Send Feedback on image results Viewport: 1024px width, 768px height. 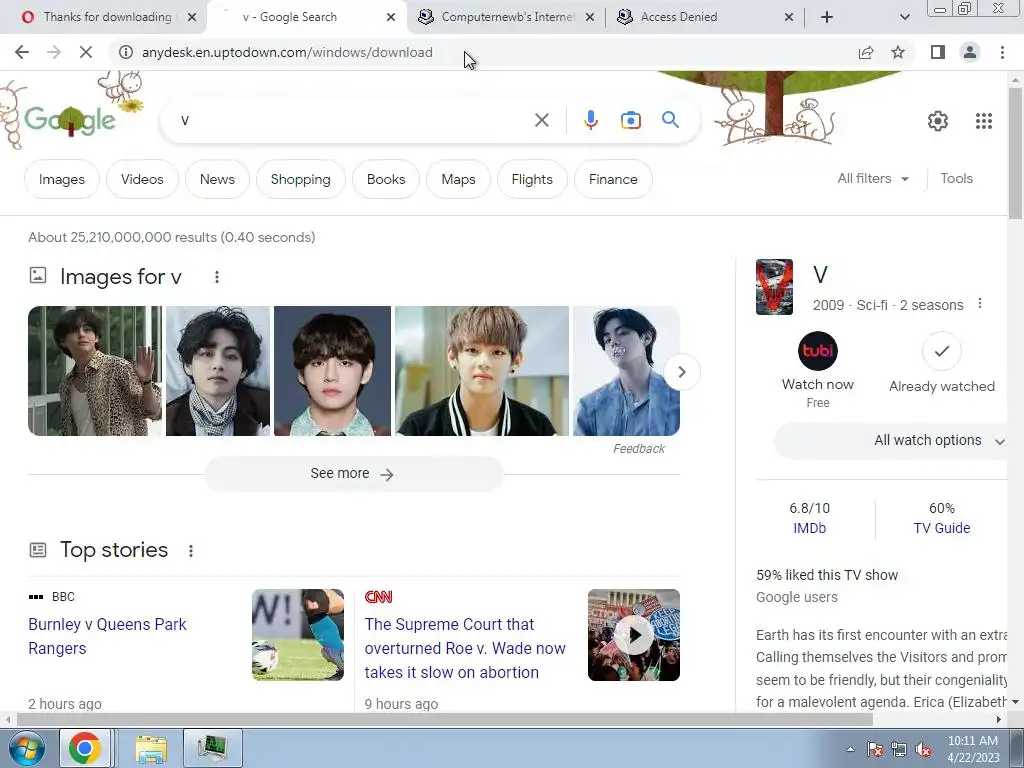click(x=639, y=449)
